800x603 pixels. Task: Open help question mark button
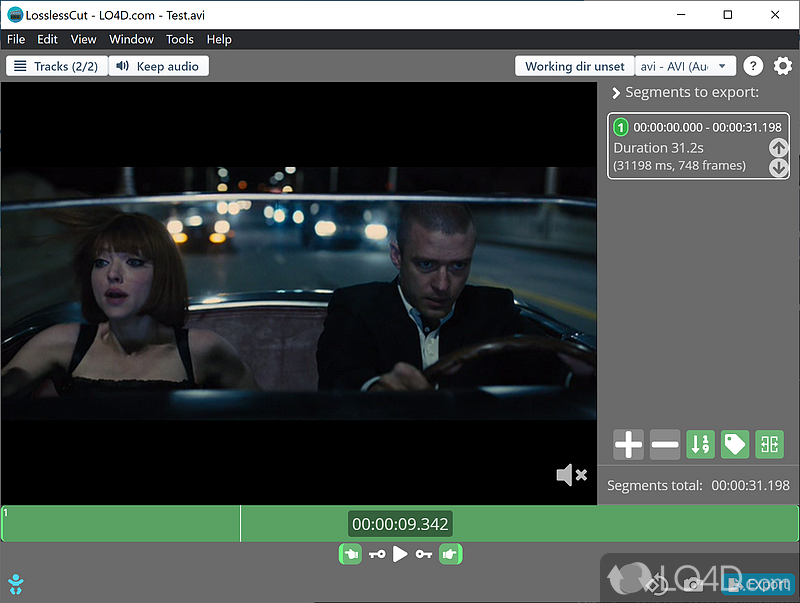pos(753,66)
